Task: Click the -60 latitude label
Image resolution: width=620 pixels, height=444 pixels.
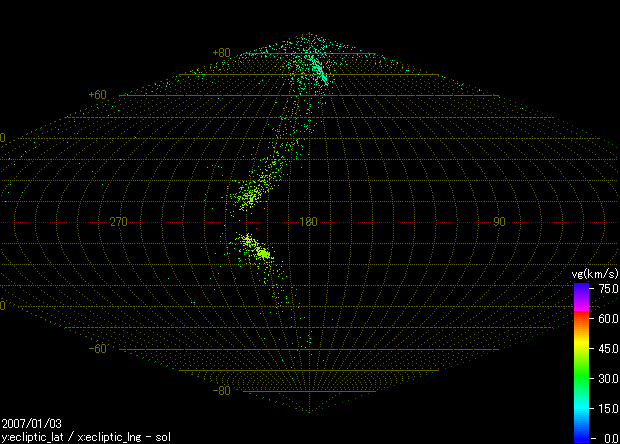Action: [x=98, y=349]
